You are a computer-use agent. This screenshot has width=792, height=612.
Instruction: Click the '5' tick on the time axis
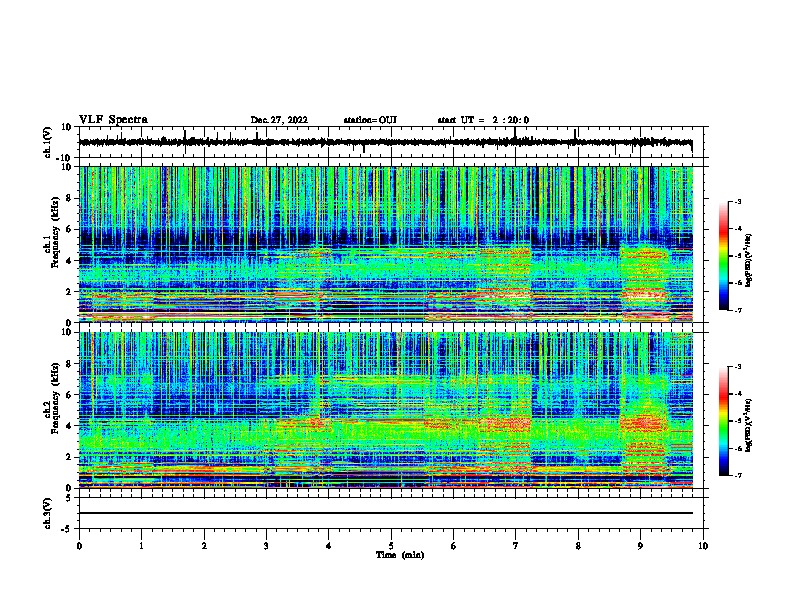(x=391, y=546)
